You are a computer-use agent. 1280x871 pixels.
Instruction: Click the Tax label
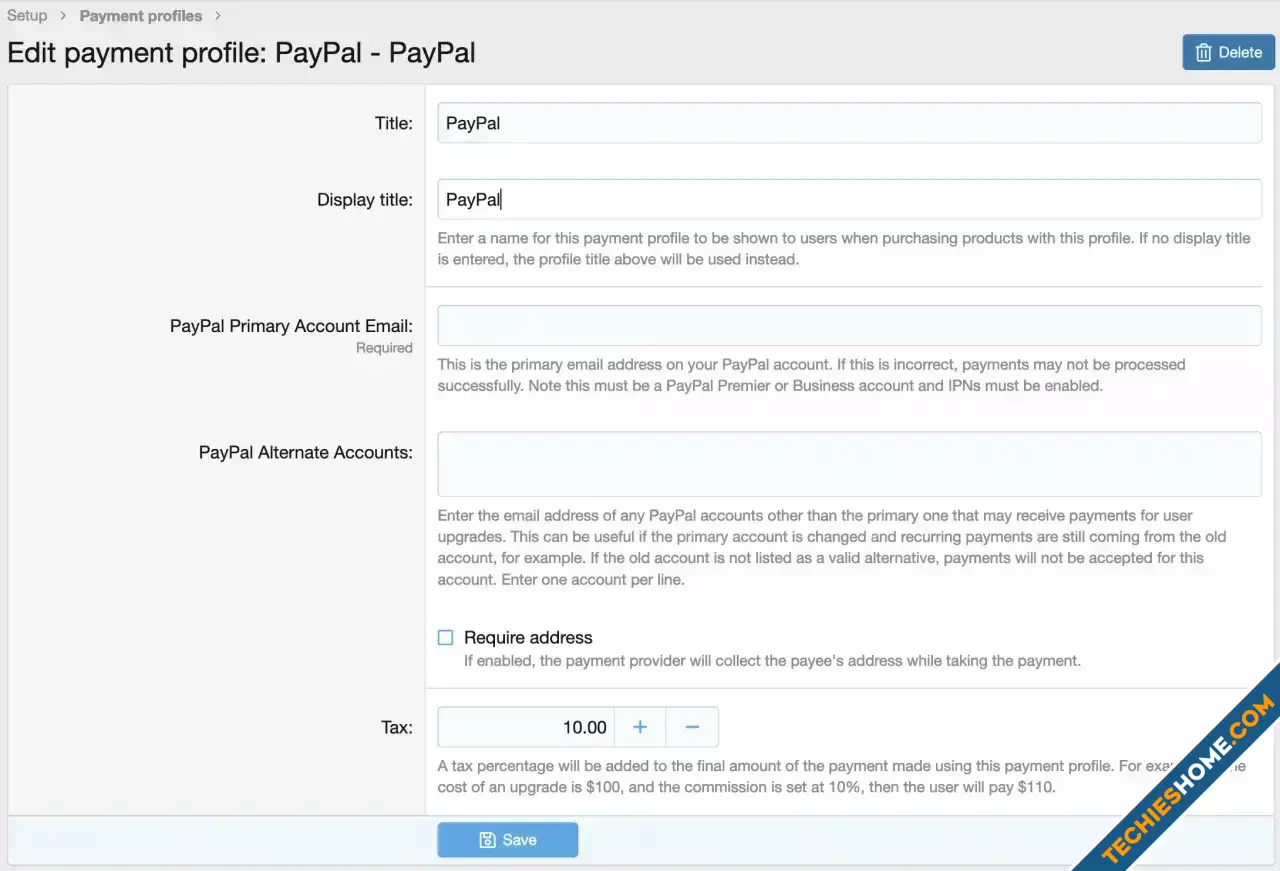pyautogui.click(x=397, y=727)
